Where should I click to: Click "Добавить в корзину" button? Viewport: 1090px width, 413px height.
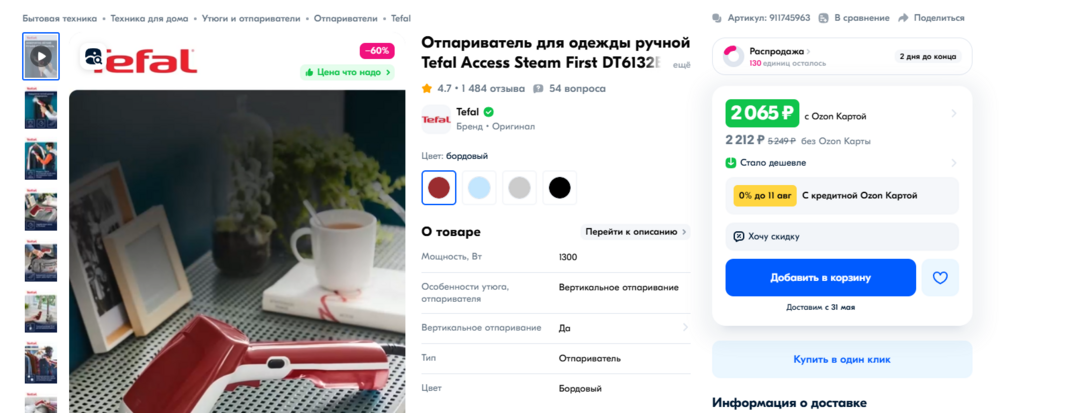pyautogui.click(x=820, y=278)
